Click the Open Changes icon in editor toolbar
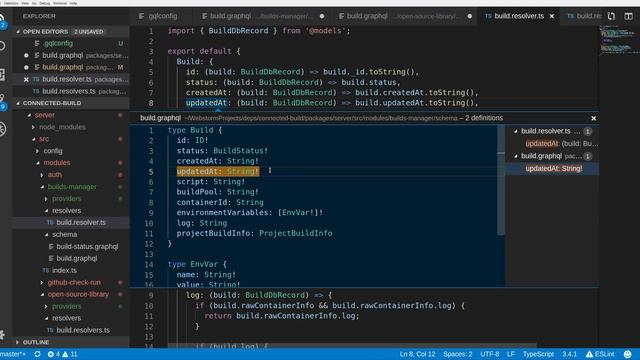This screenshot has height=360, width=640. 611,16
